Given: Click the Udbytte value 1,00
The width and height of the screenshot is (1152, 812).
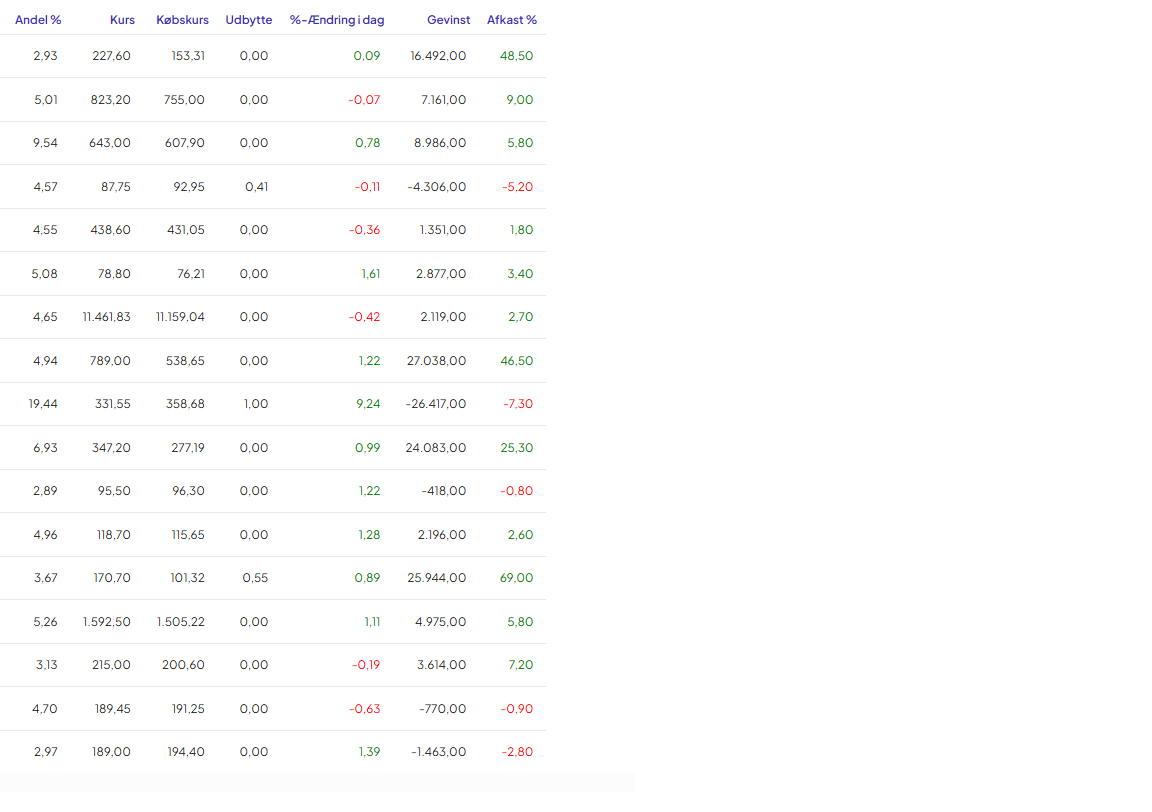Looking at the screenshot, I should click(x=255, y=404).
